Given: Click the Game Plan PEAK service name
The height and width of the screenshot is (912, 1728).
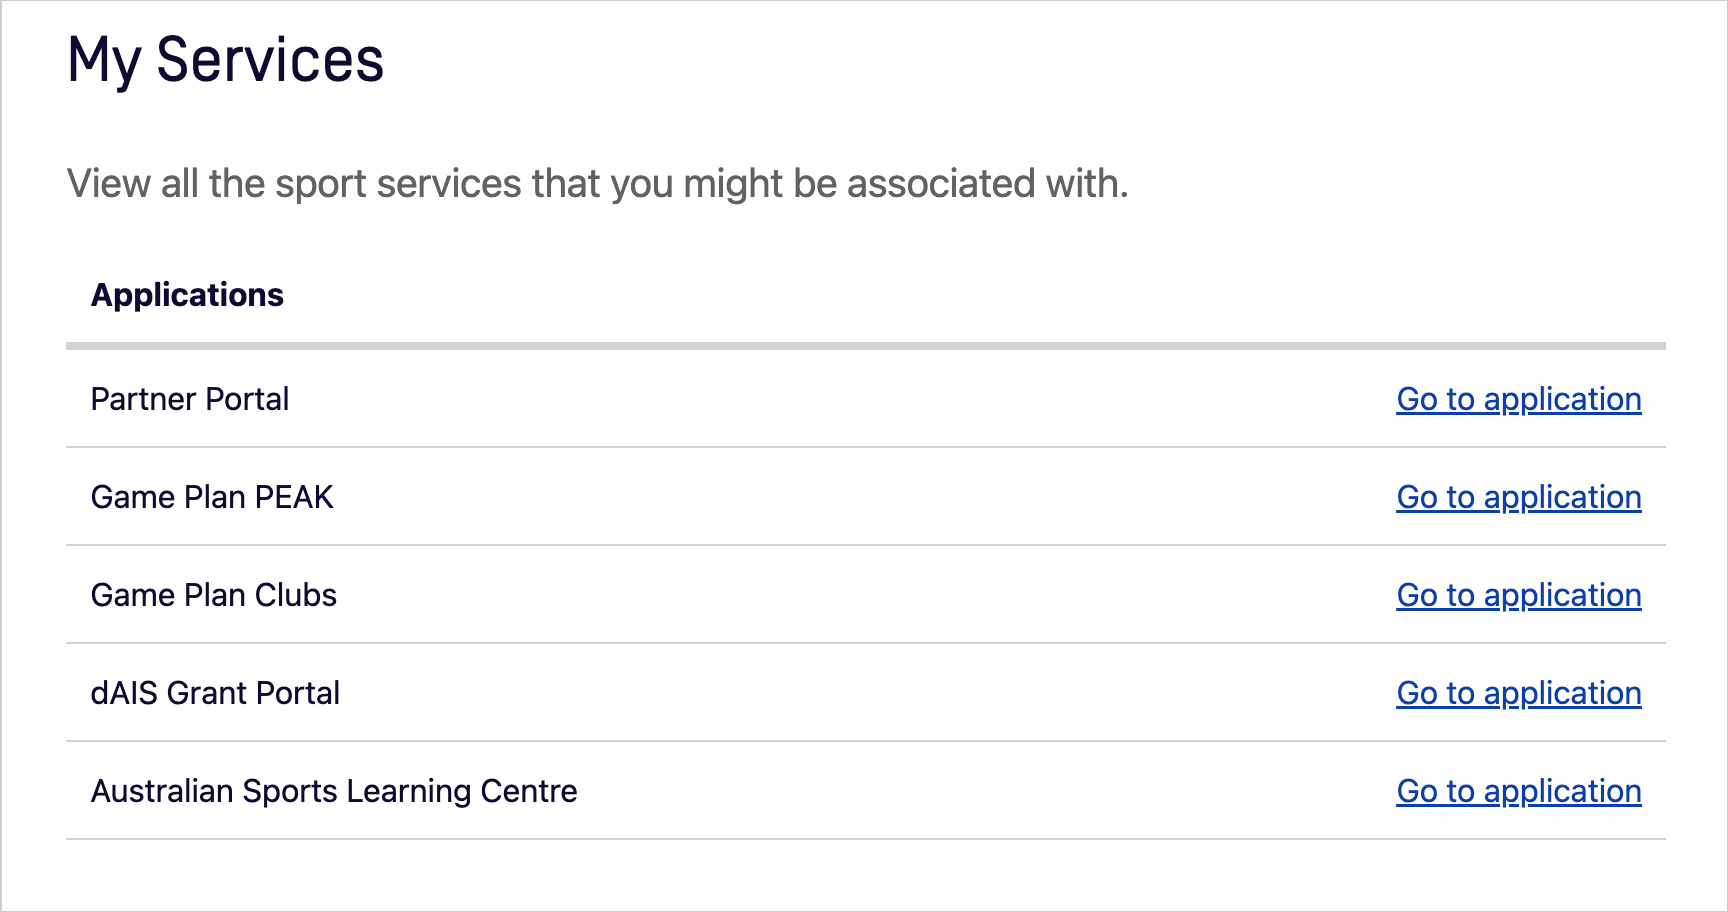Looking at the screenshot, I should coord(212,497).
